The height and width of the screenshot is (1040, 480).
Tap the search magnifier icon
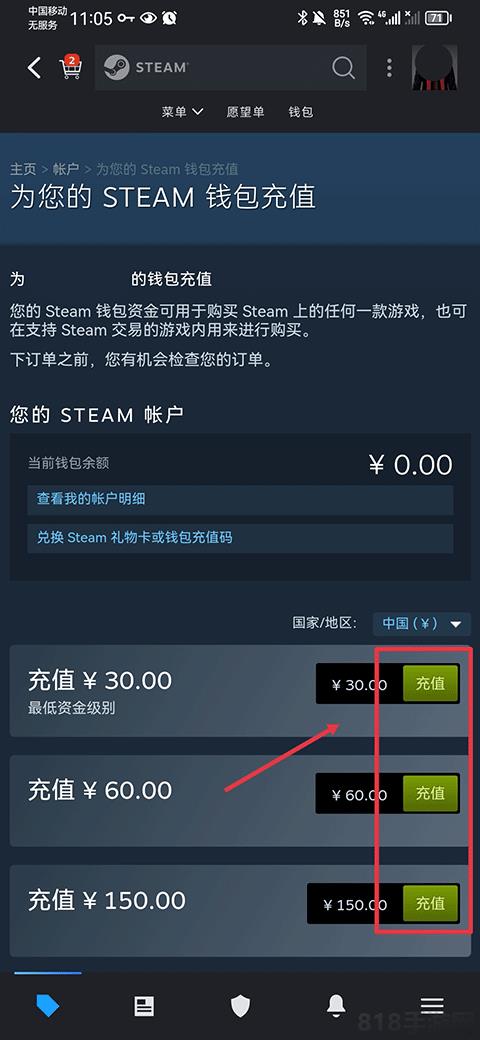click(x=343, y=68)
